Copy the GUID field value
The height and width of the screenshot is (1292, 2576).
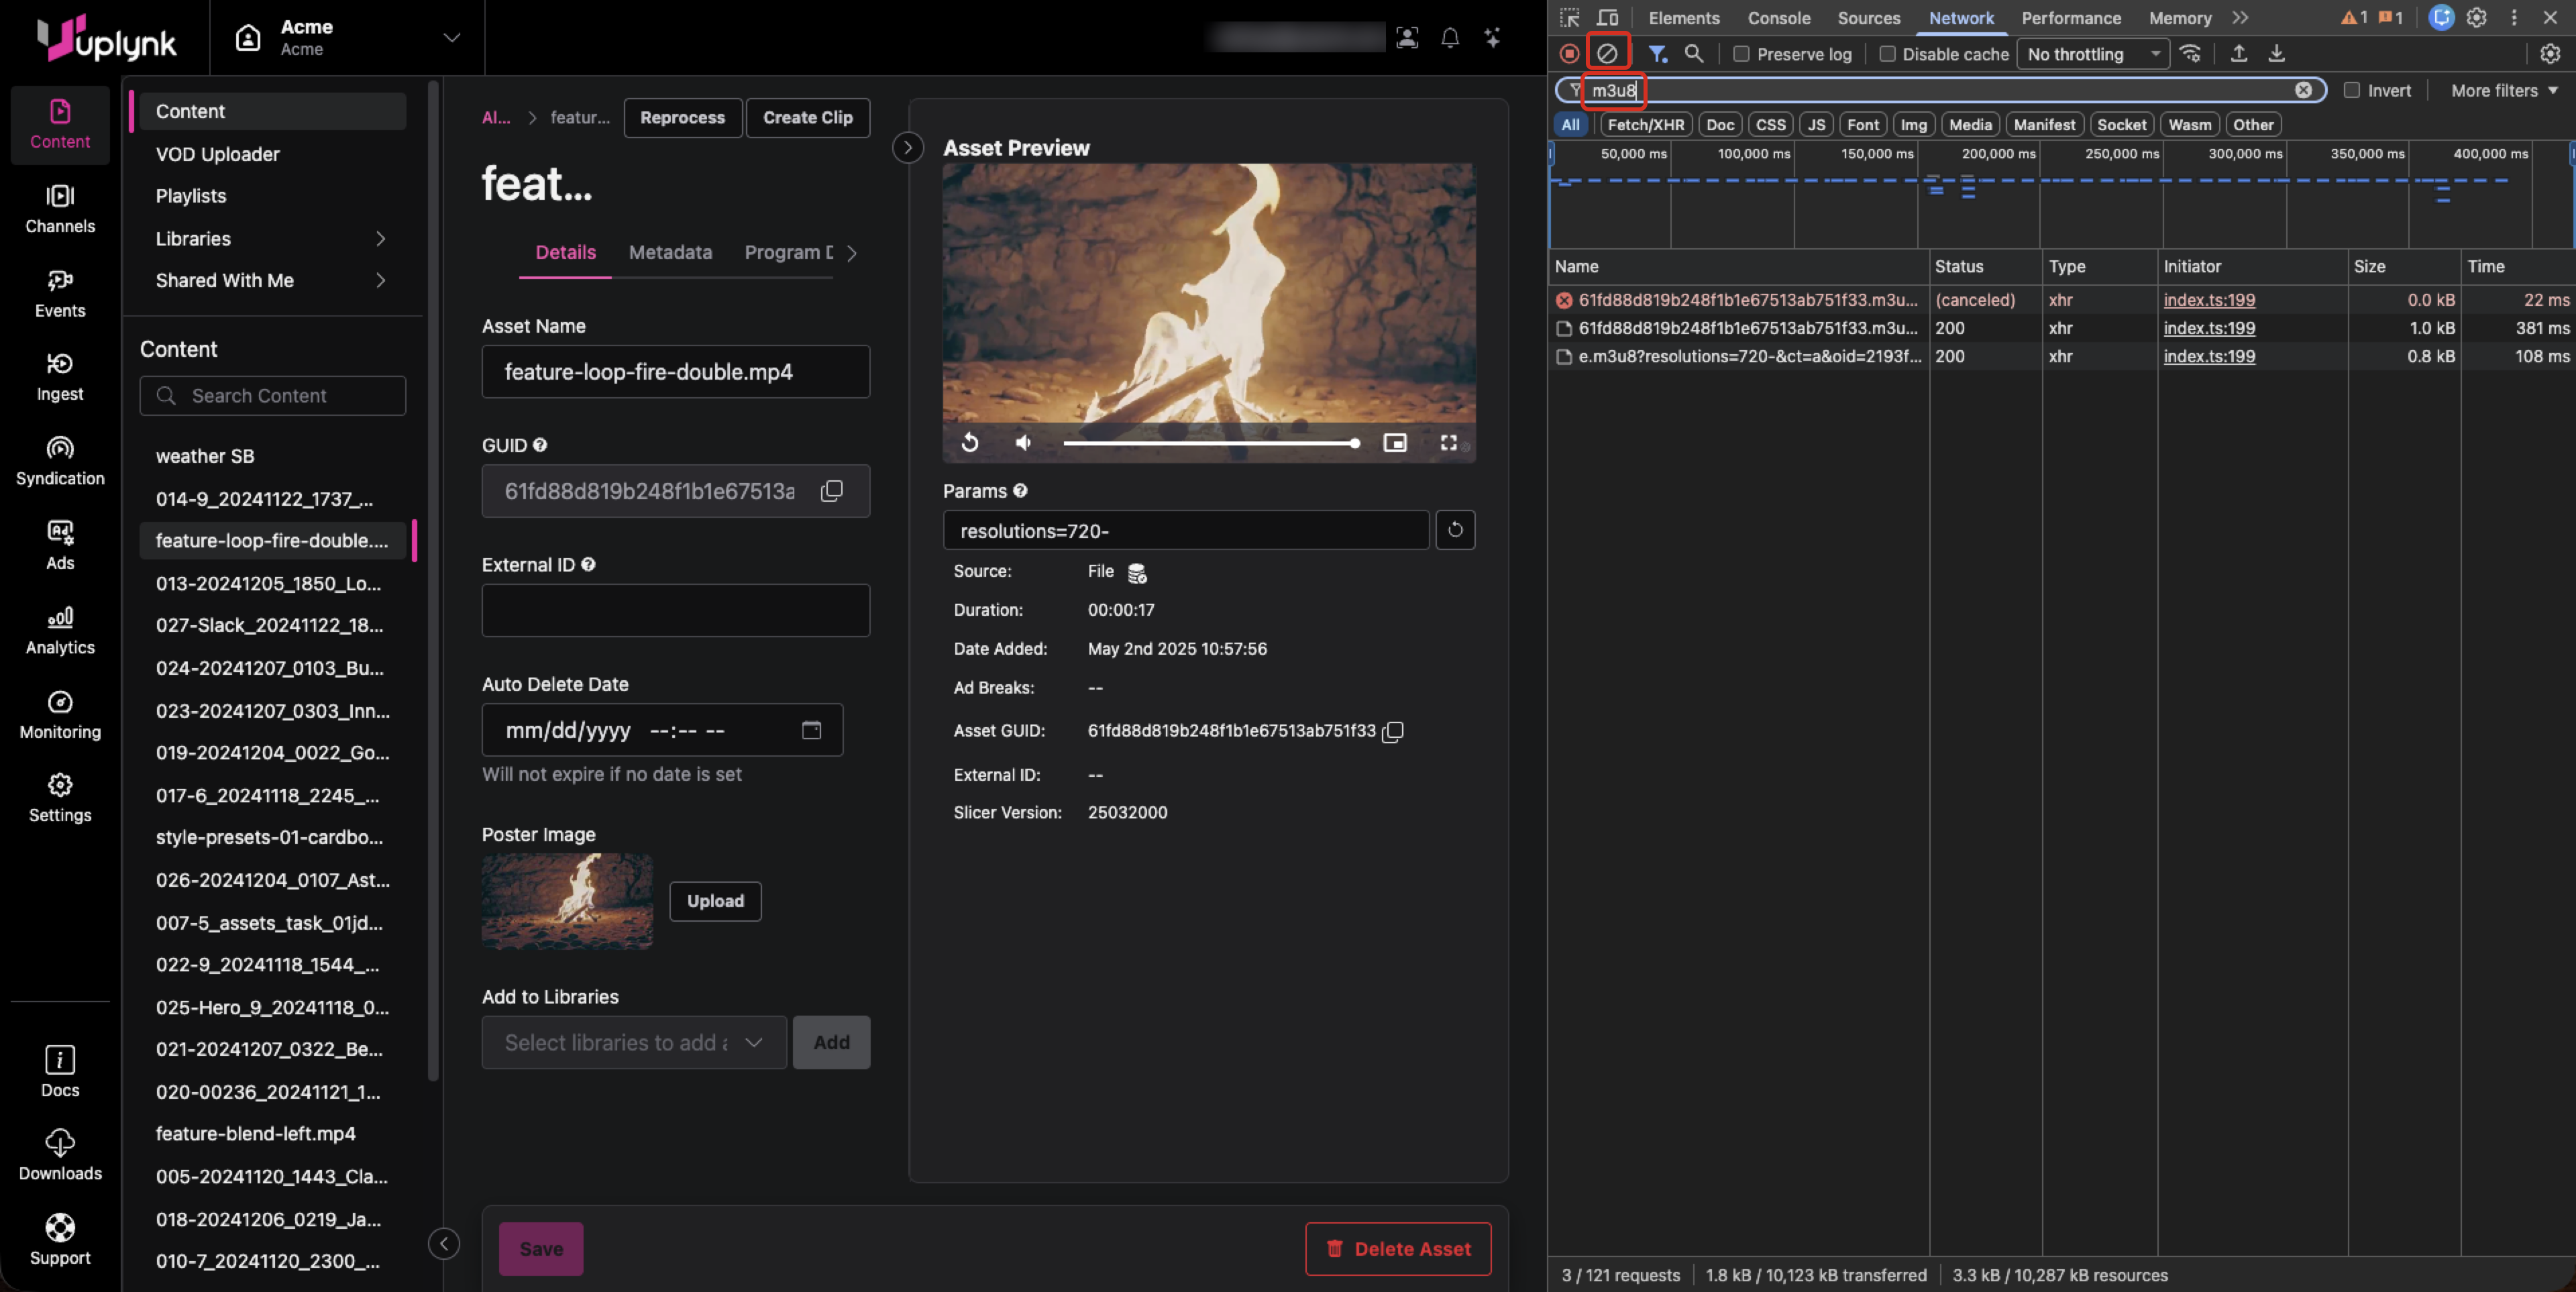831,491
